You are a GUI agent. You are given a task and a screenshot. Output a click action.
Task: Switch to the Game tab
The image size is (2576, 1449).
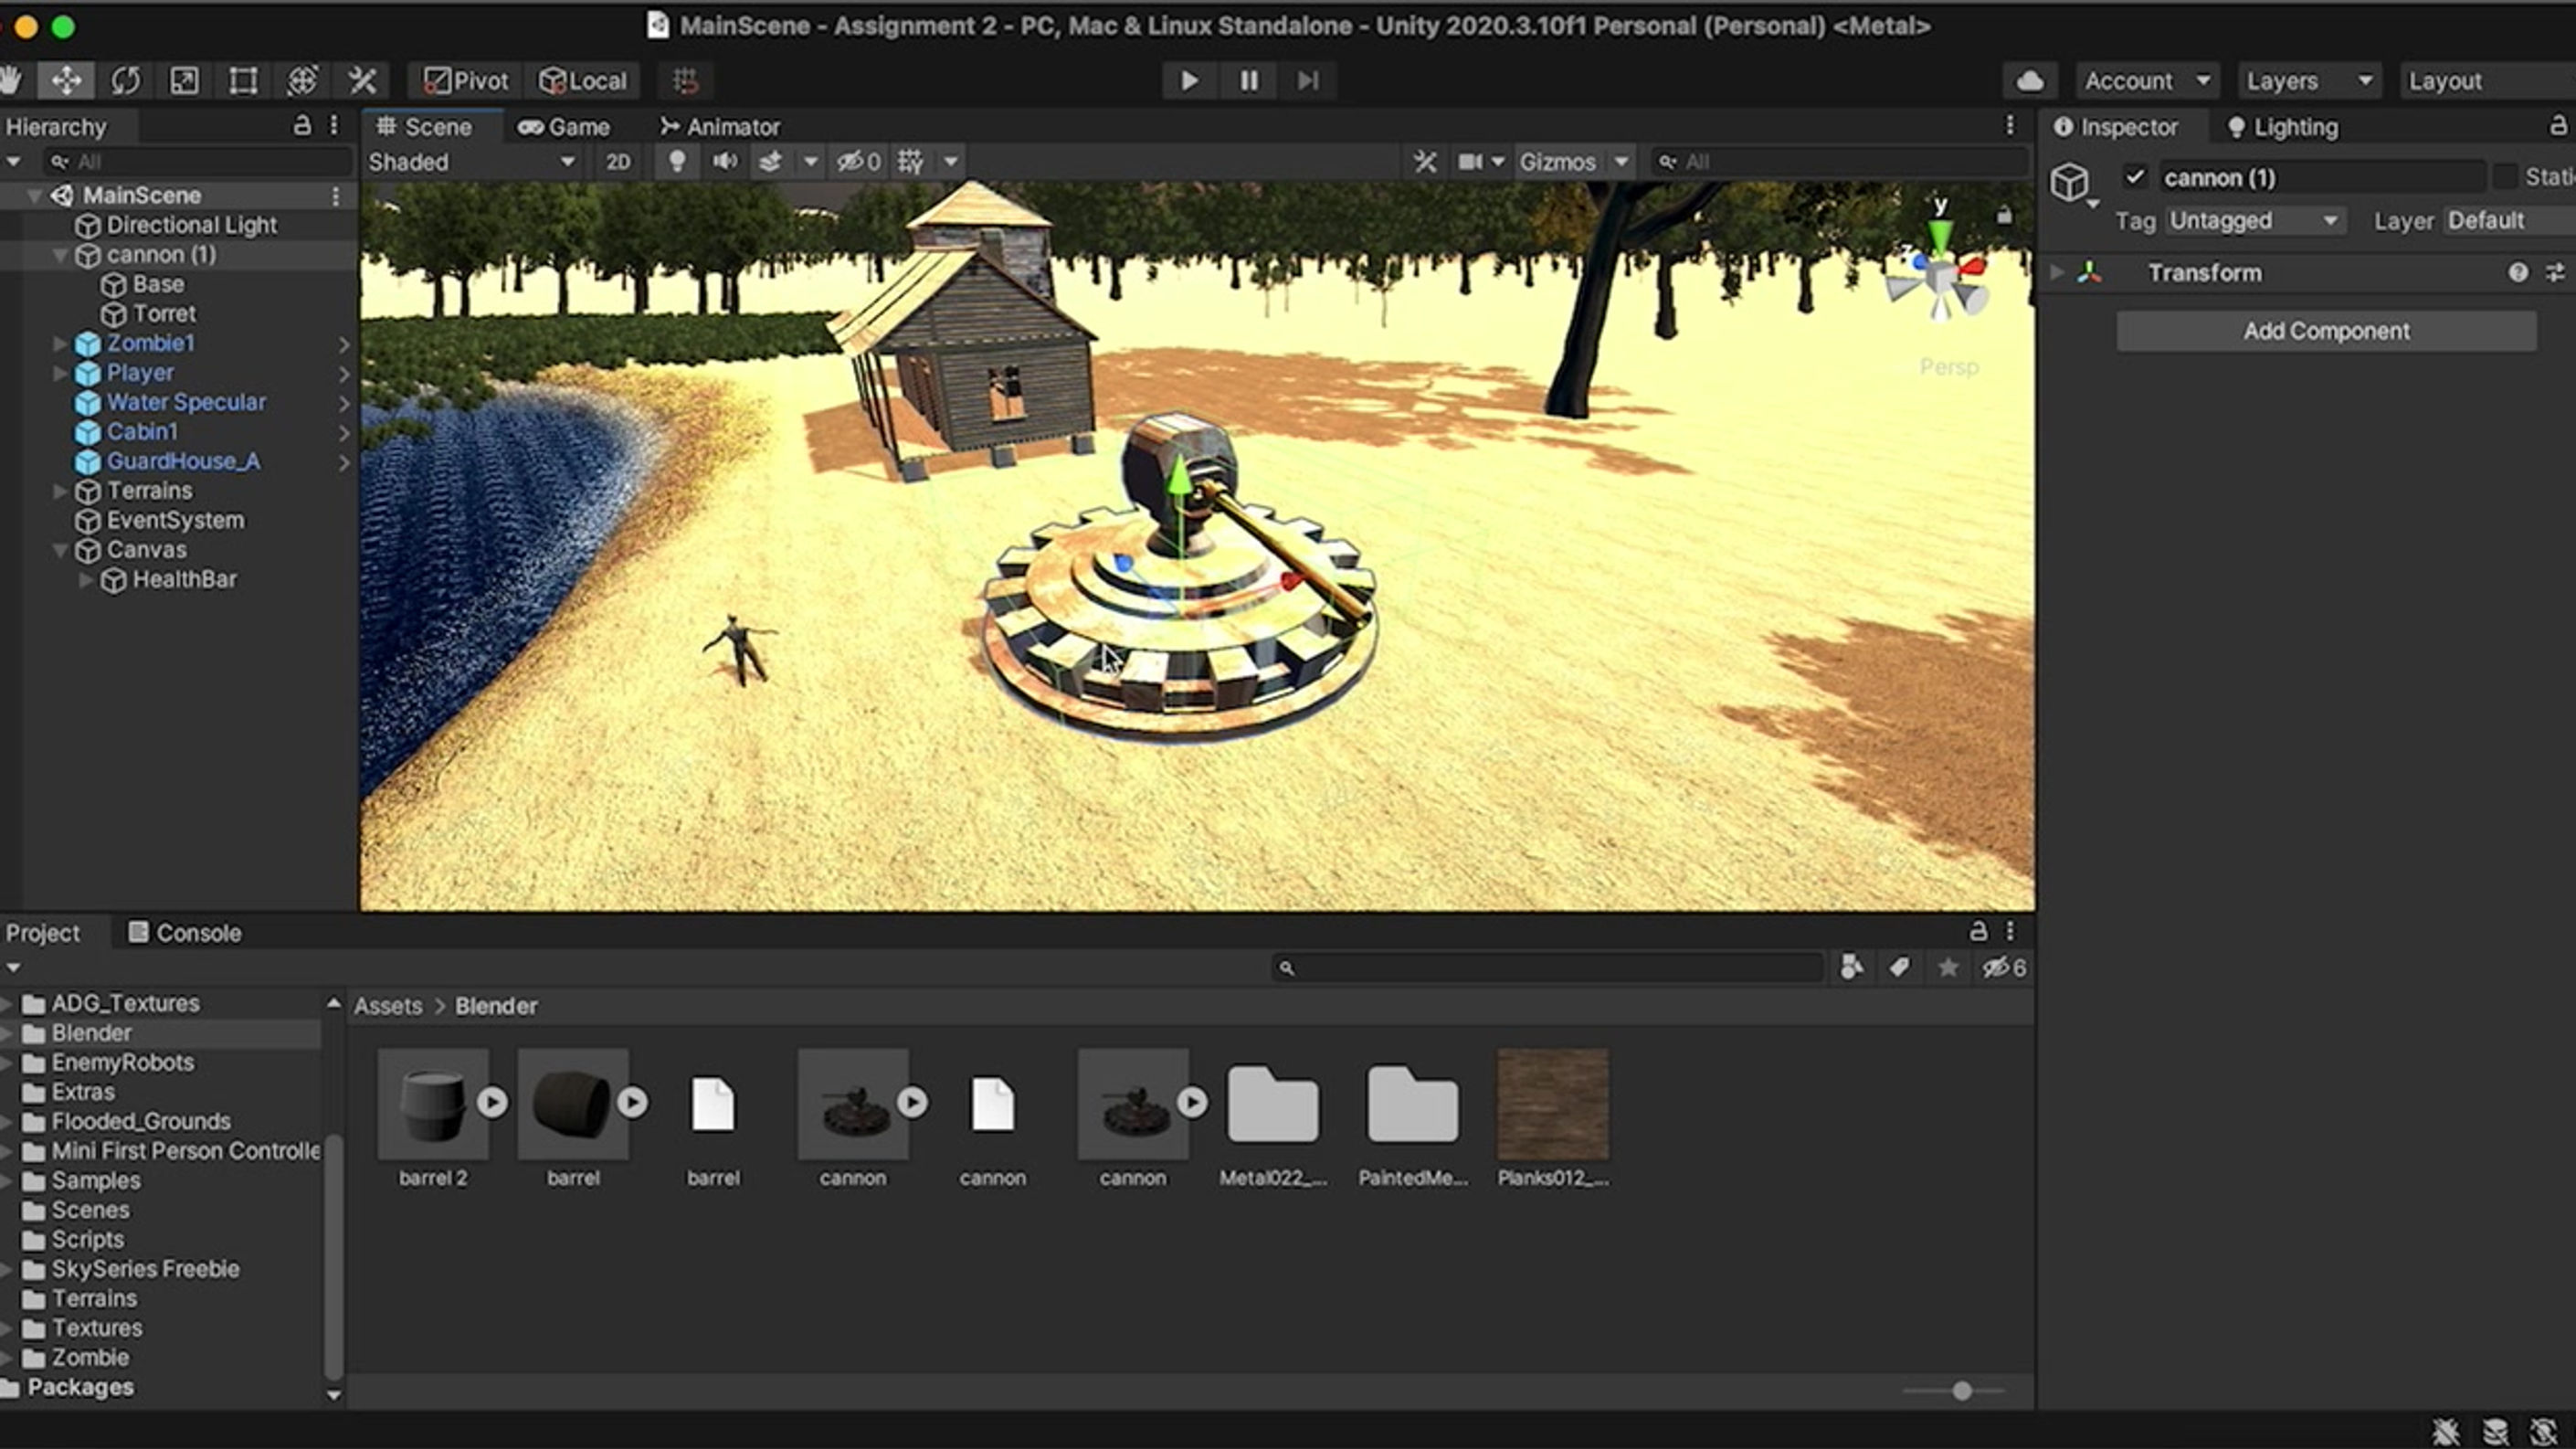[565, 127]
